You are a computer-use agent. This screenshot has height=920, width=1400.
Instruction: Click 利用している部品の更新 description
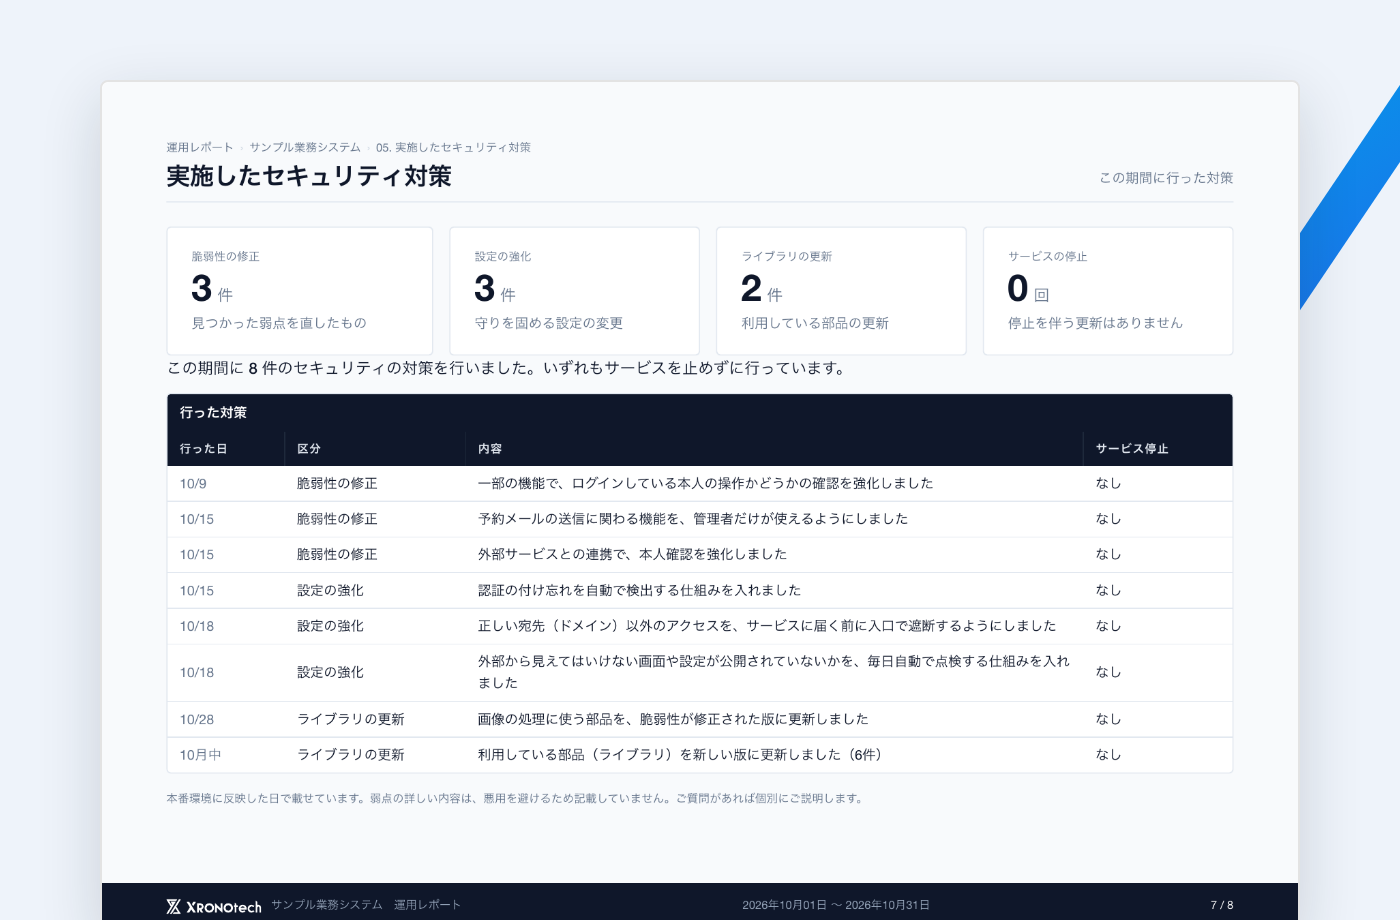(x=815, y=323)
